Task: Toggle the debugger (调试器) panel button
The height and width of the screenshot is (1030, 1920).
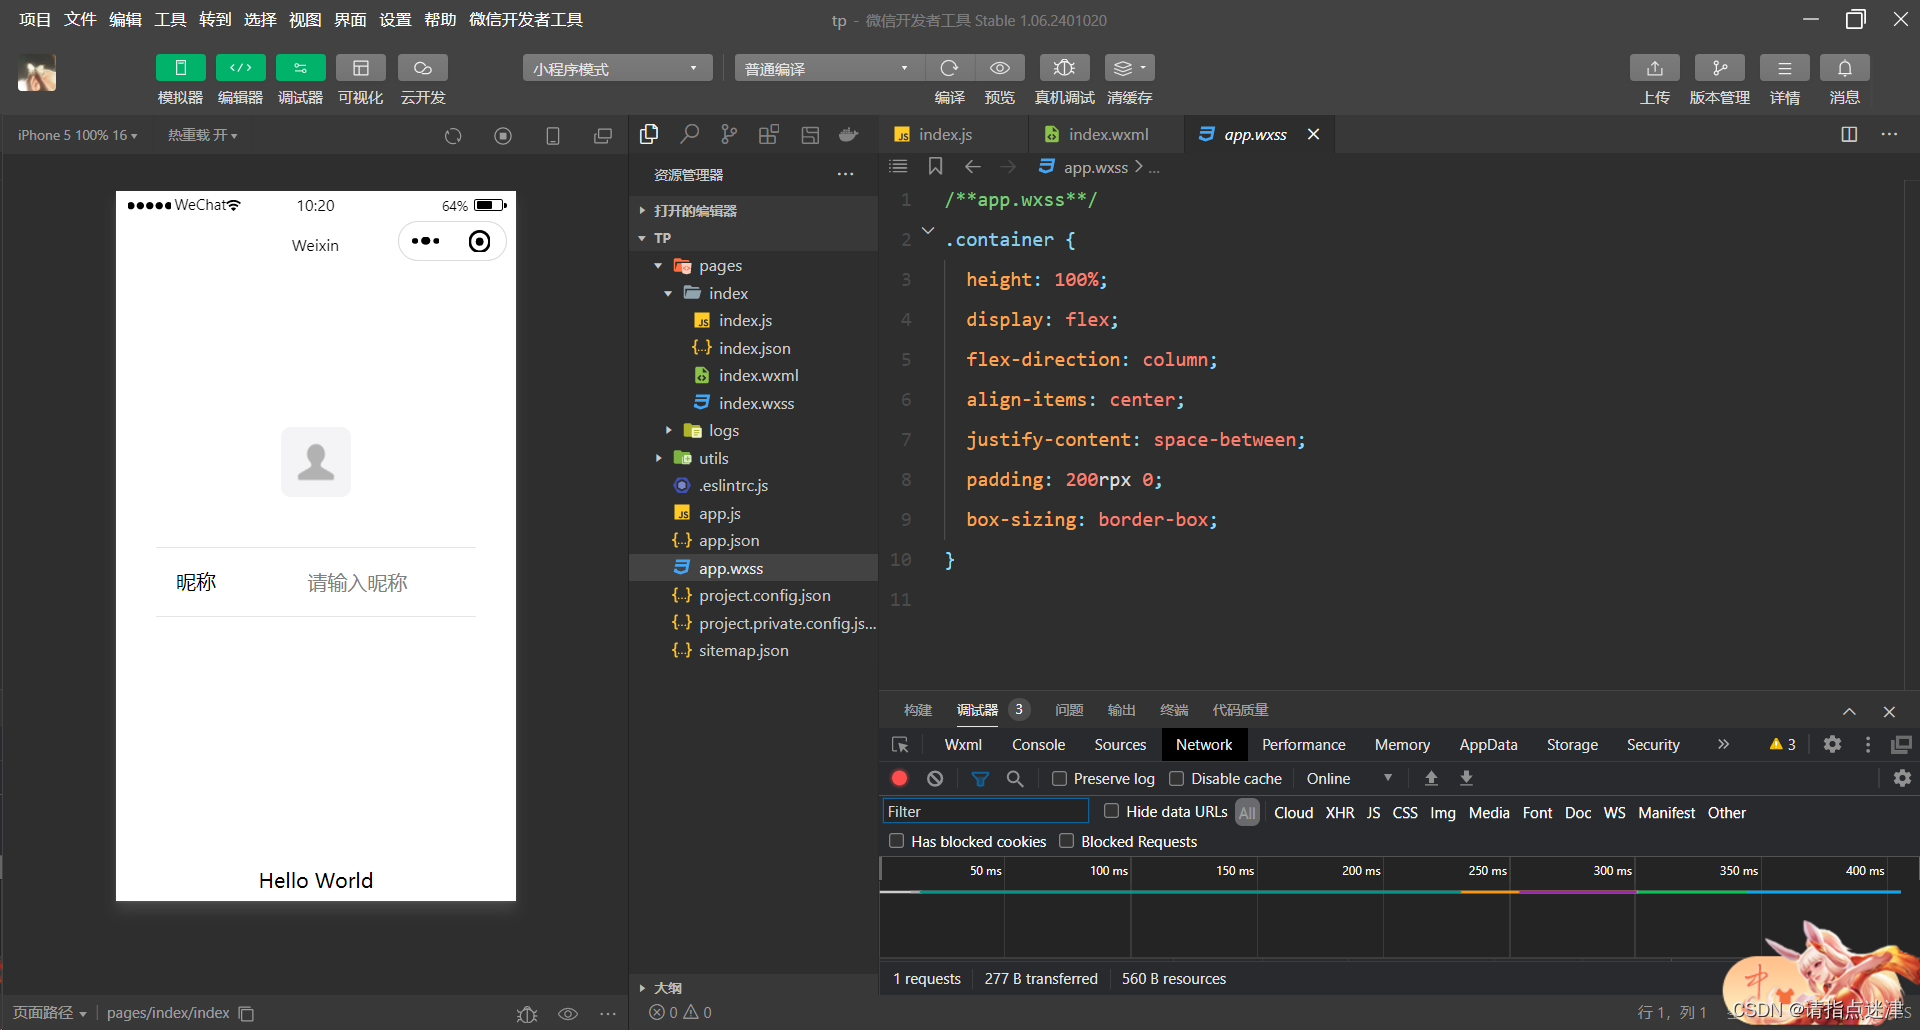Action: pyautogui.click(x=301, y=68)
